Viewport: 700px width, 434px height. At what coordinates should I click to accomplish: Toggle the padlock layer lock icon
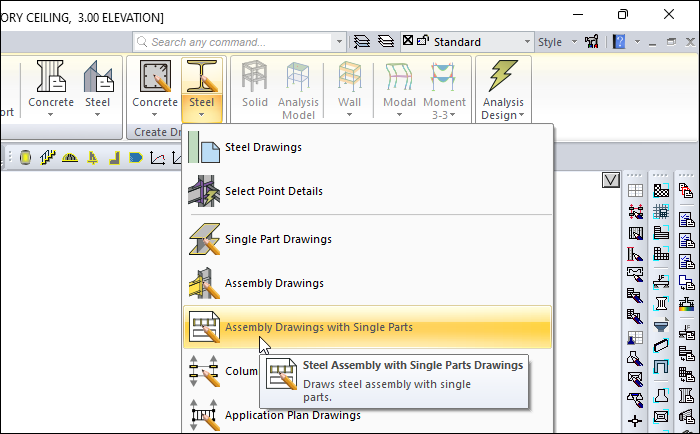click(422, 41)
